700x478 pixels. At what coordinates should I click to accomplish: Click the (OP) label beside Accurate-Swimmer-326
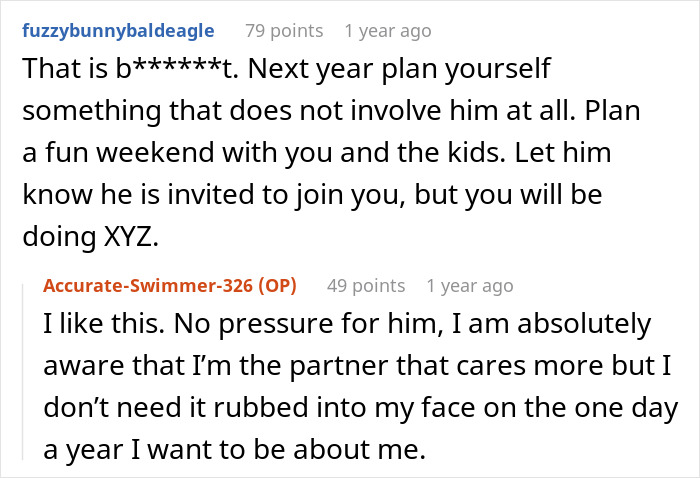click(x=277, y=286)
